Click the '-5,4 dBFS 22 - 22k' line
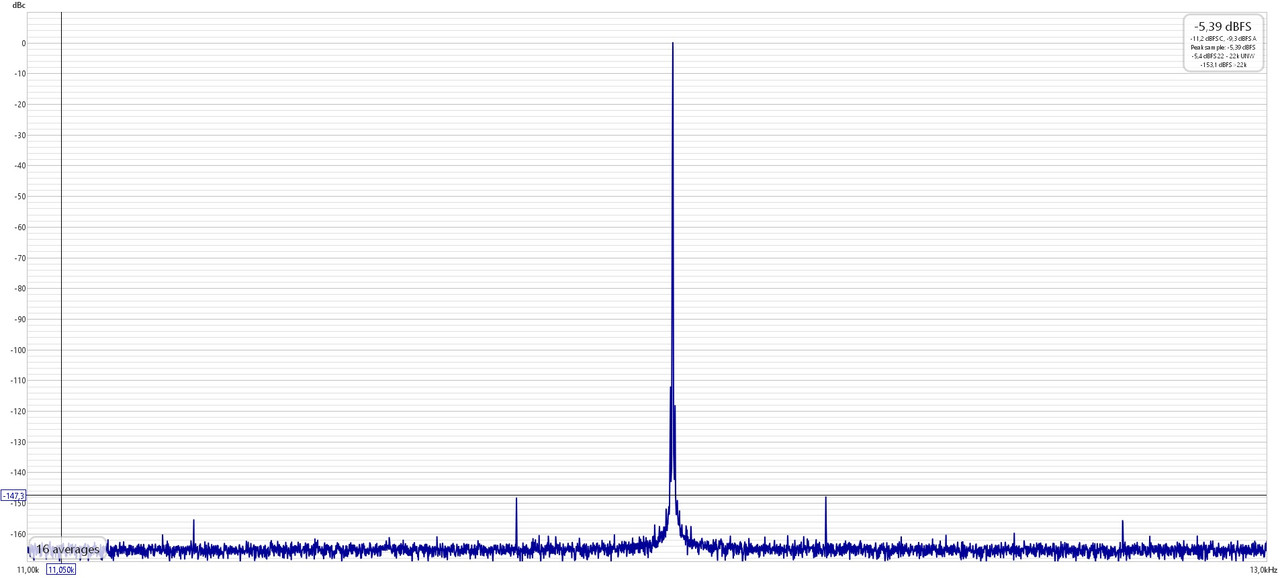 (x=1222, y=56)
